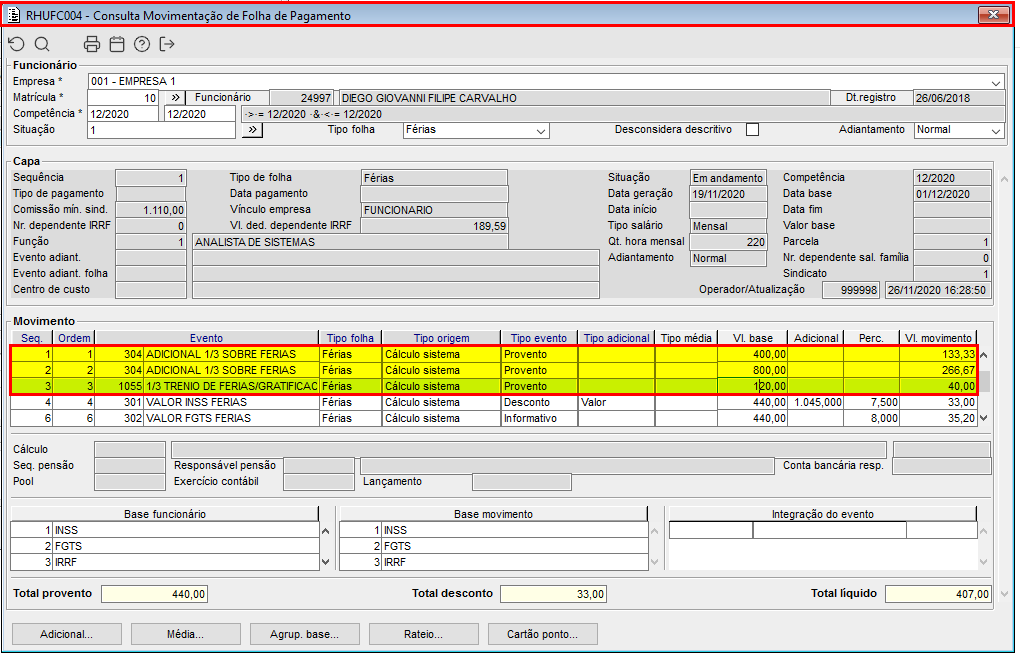Screen dimensions: 1020x657
Task: Open help via question mark icon
Action: click(142, 44)
